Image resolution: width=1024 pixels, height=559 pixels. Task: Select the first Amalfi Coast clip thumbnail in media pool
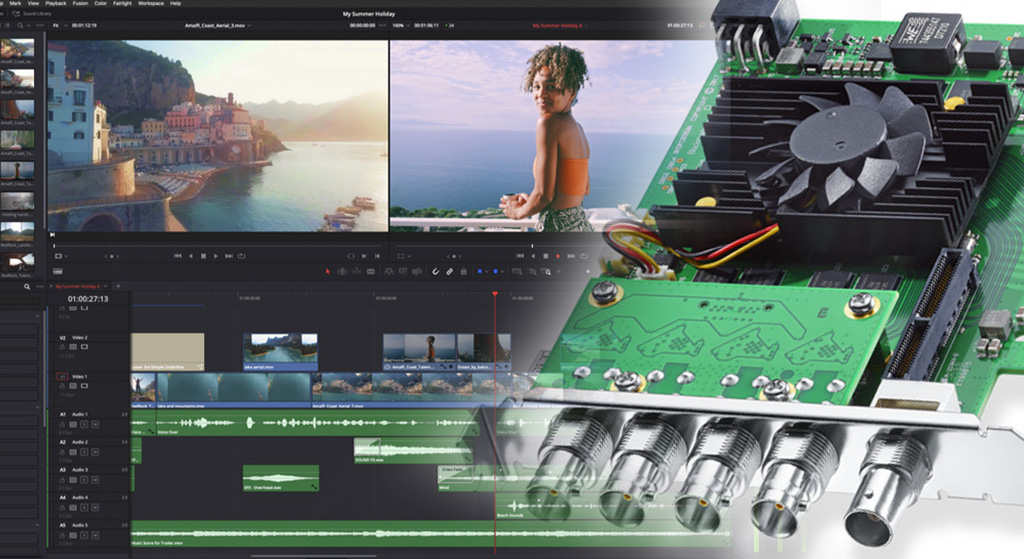[18, 48]
